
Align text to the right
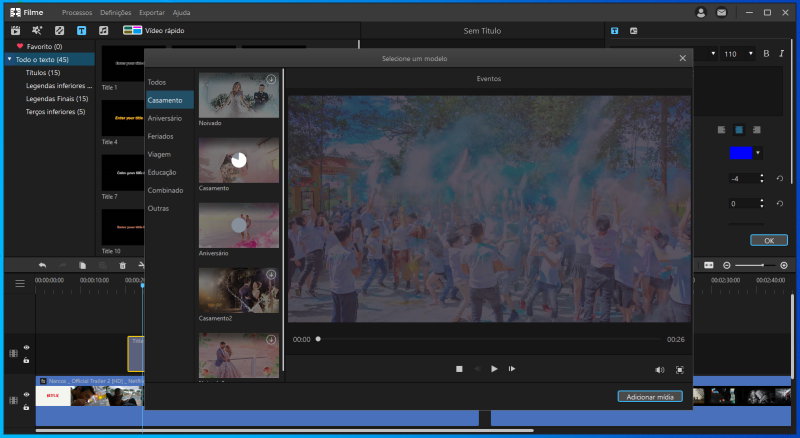tap(757, 130)
